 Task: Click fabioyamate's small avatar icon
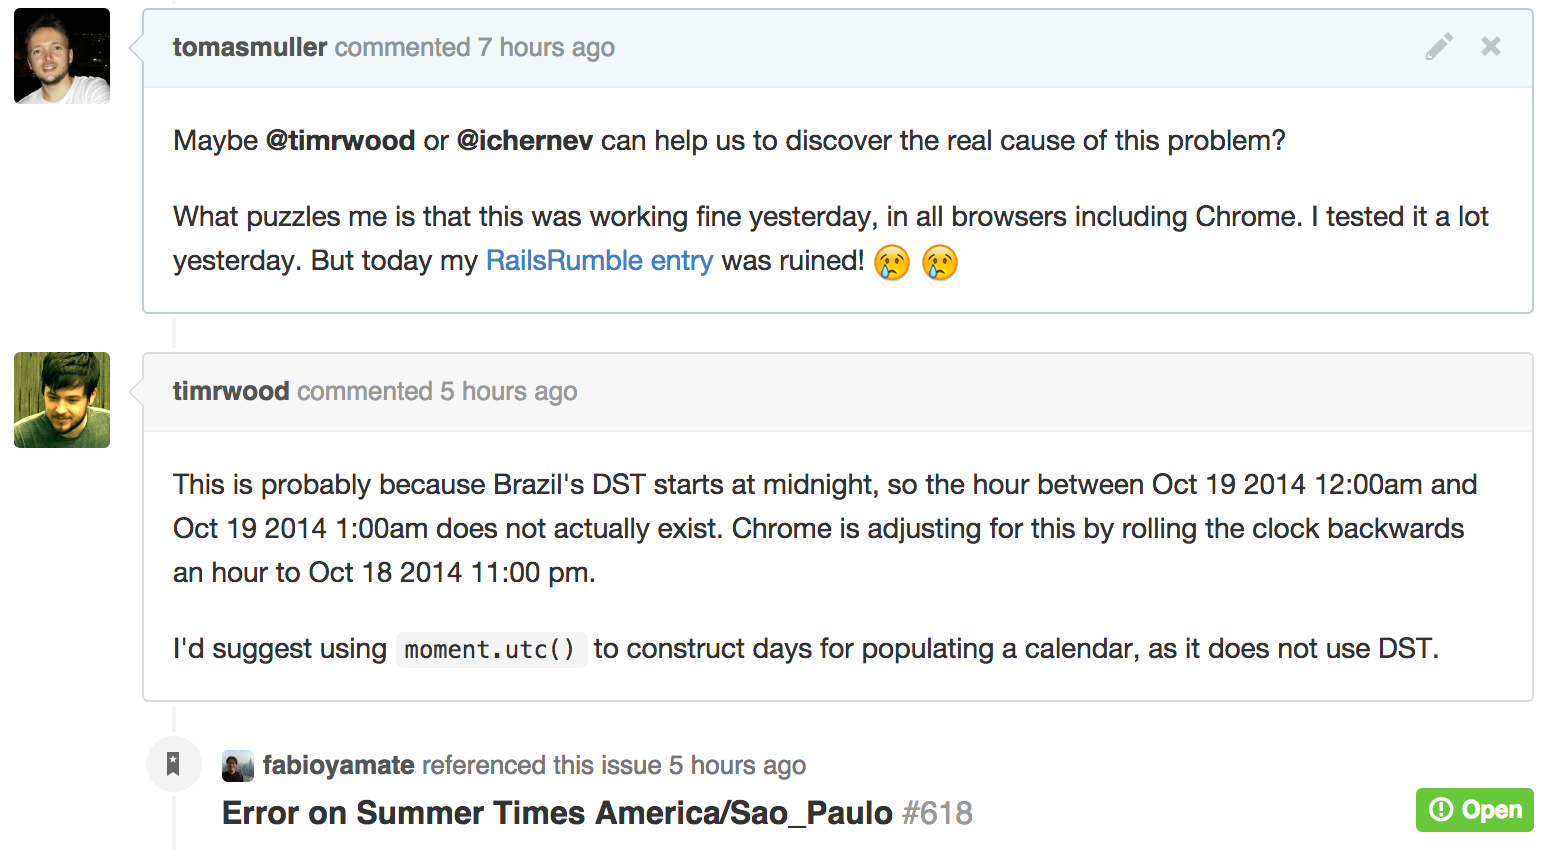pos(238,766)
